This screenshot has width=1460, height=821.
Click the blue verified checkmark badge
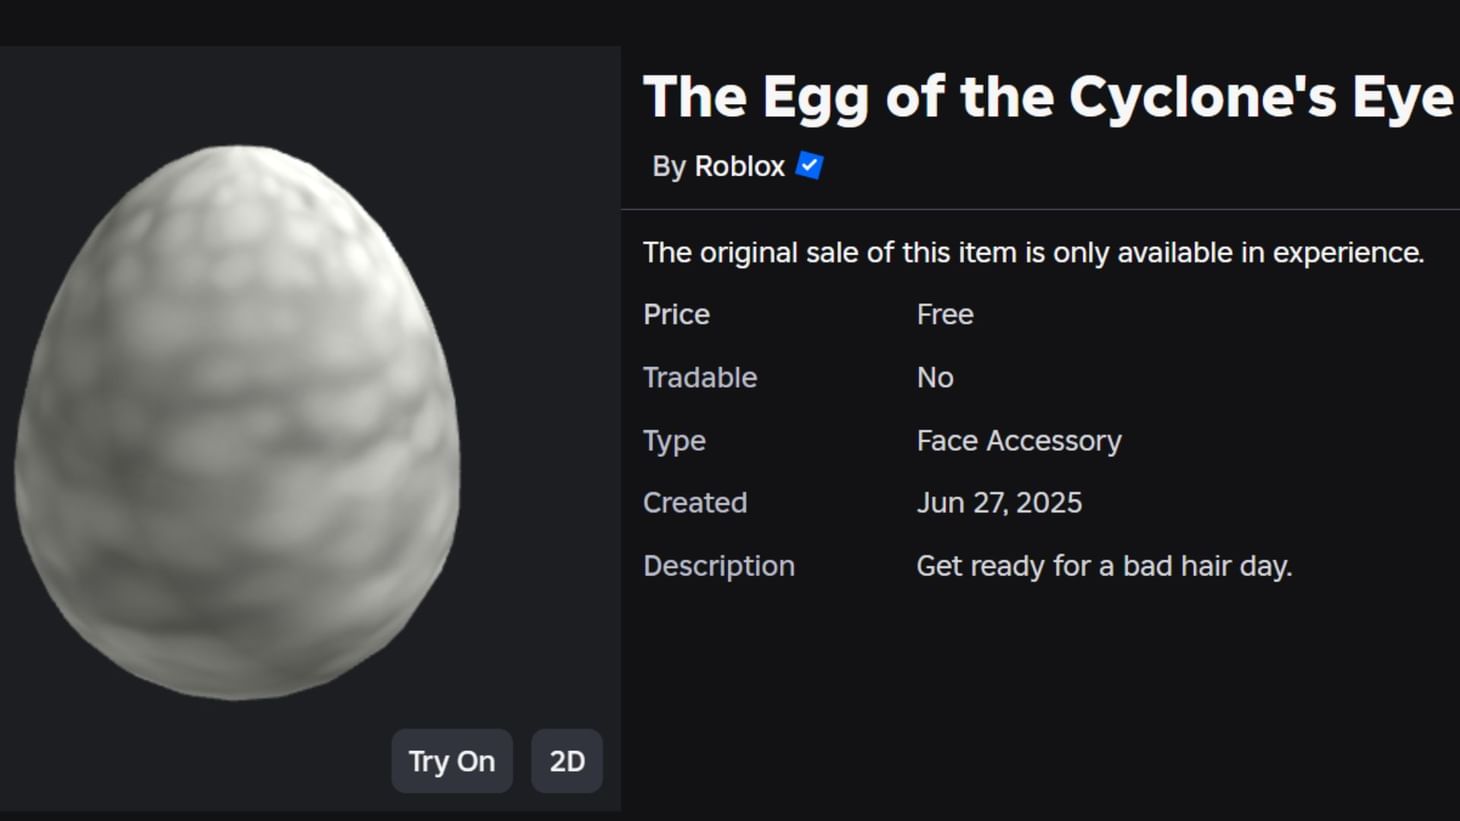[x=808, y=166]
